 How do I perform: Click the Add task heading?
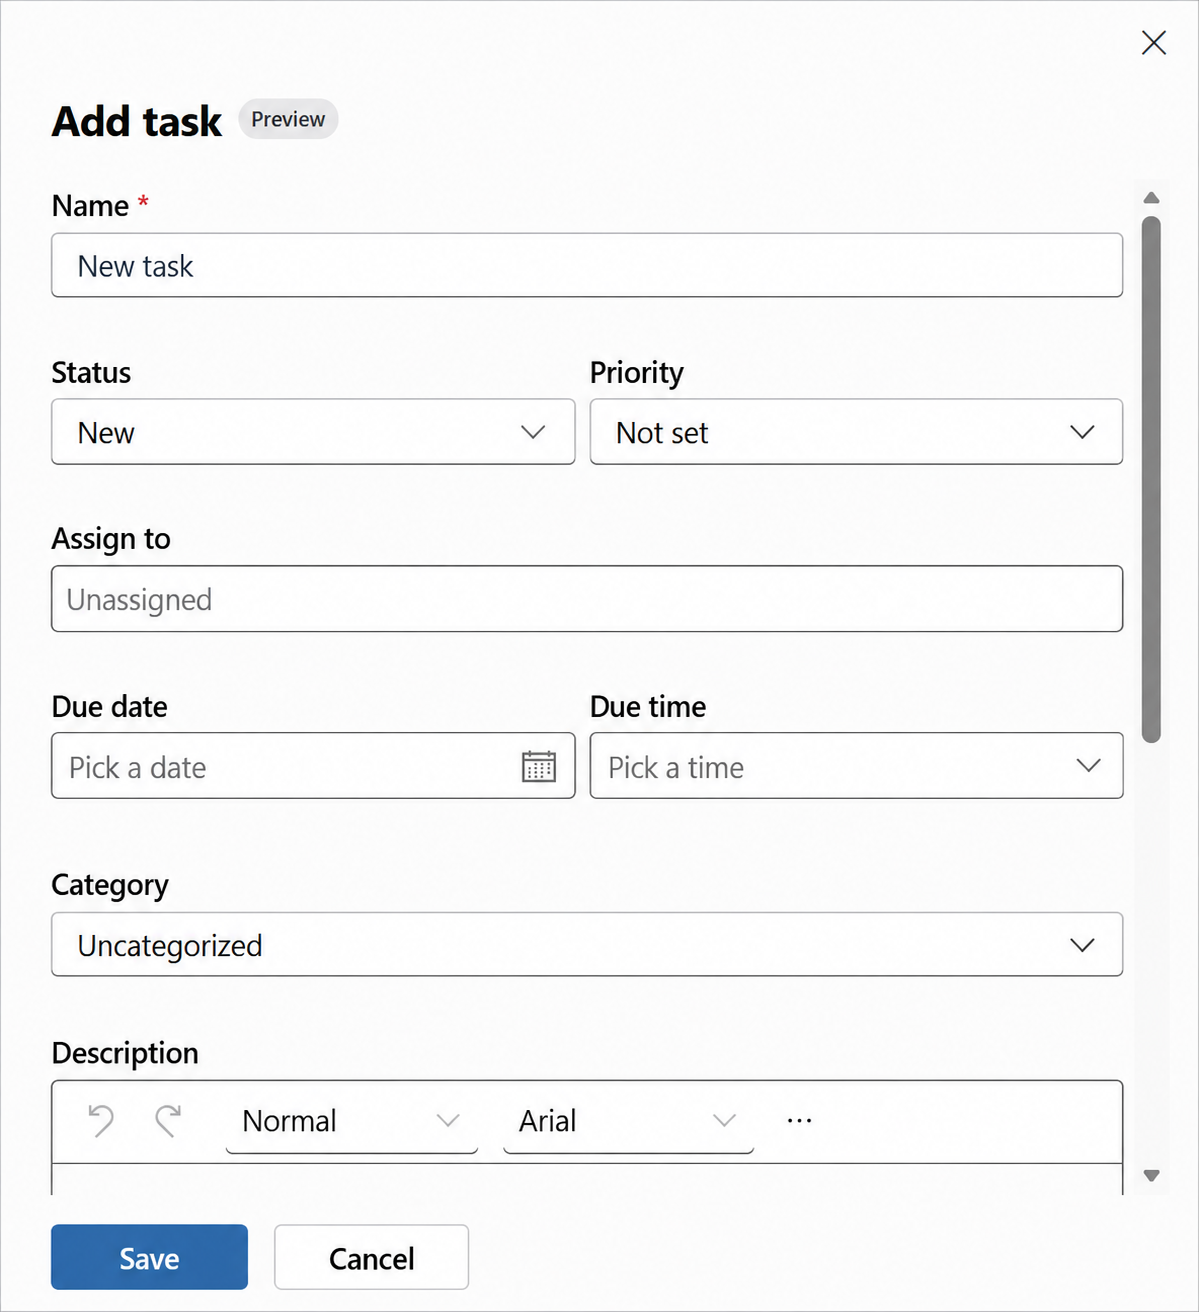137,121
